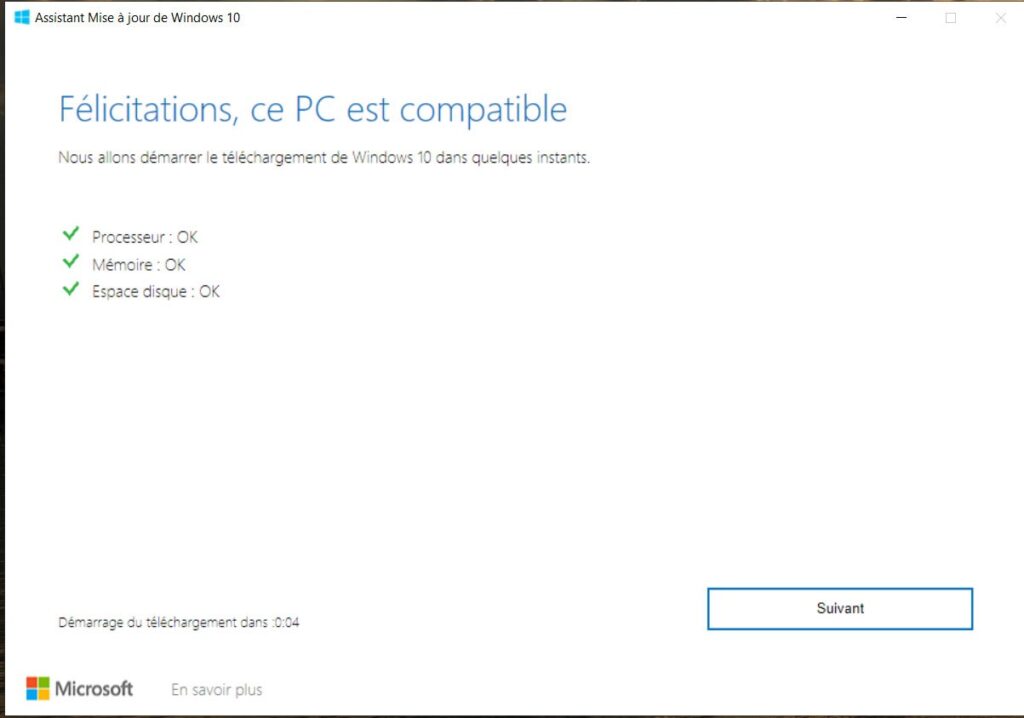Open the En savoir plus link
Image resolution: width=1024 pixels, height=718 pixels.
click(216, 690)
